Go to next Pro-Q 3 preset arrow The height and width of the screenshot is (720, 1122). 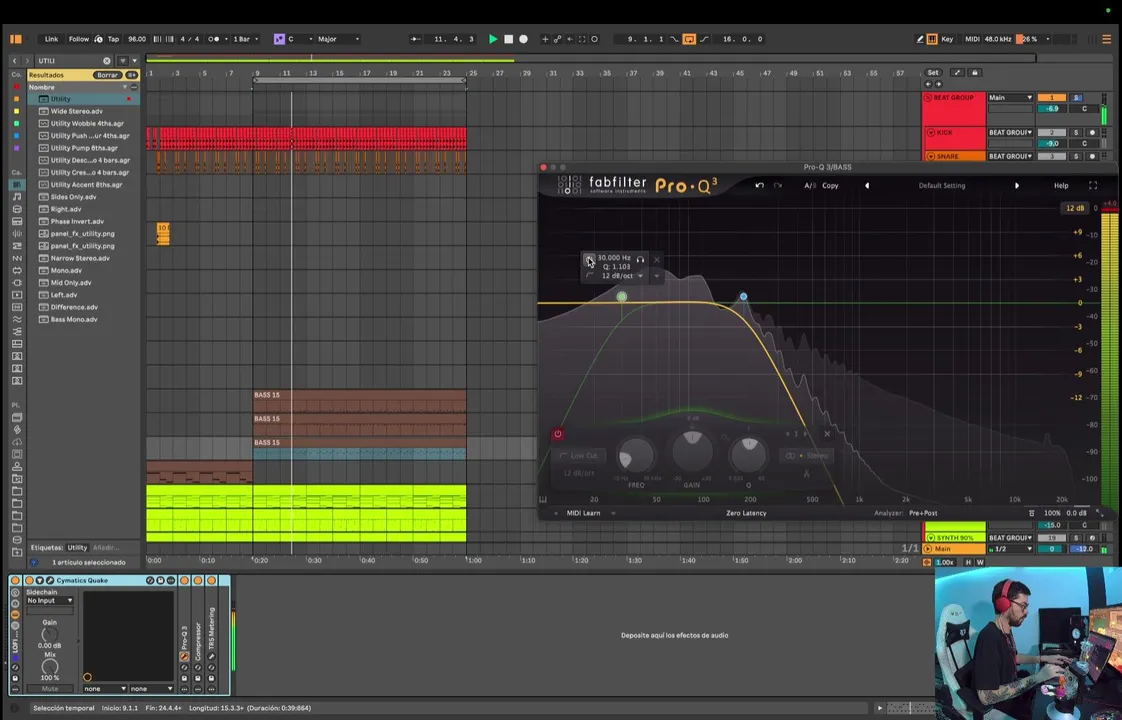tap(1017, 185)
